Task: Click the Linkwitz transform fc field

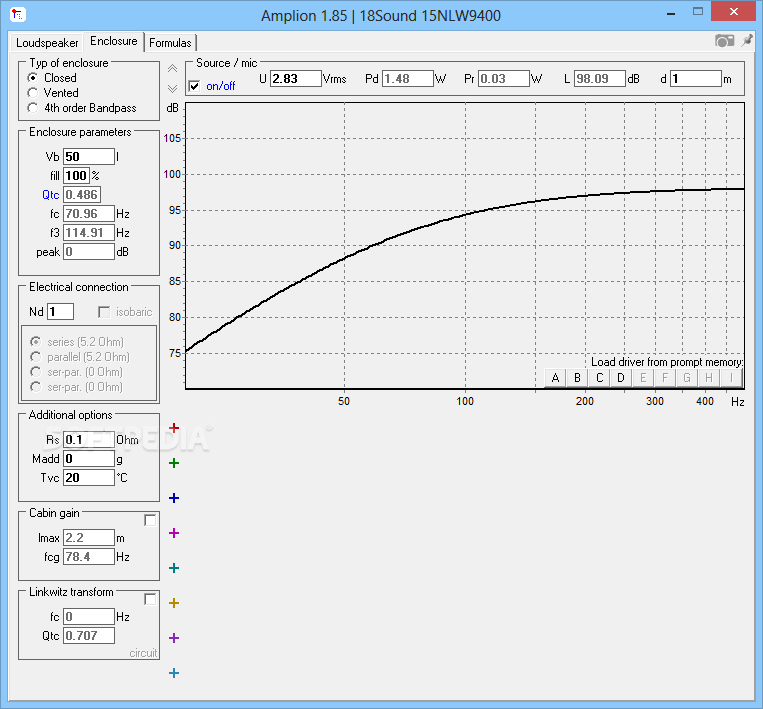Action: click(89, 617)
